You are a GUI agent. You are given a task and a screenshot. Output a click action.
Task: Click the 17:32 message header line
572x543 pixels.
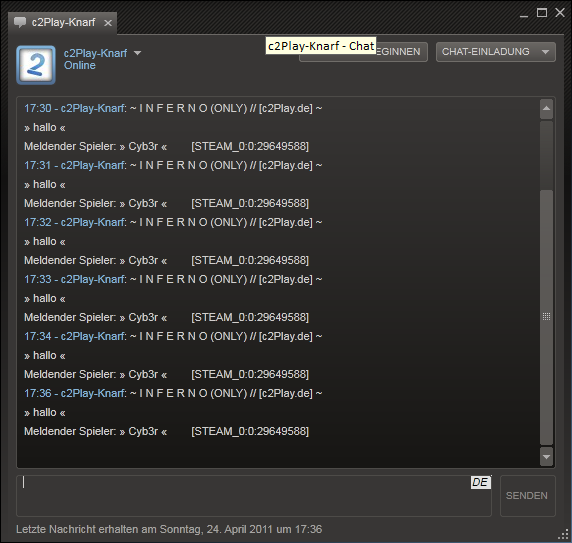coord(173,222)
